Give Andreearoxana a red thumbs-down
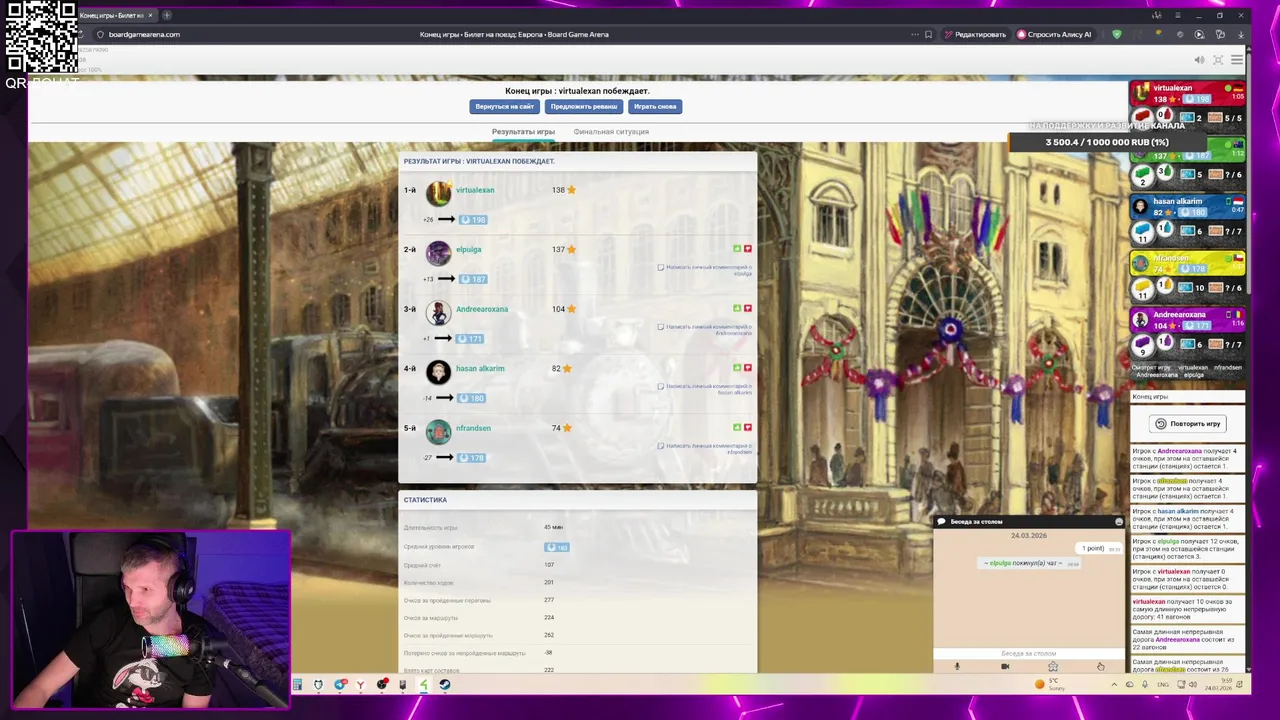This screenshot has width=1280, height=720. pyautogui.click(x=747, y=308)
